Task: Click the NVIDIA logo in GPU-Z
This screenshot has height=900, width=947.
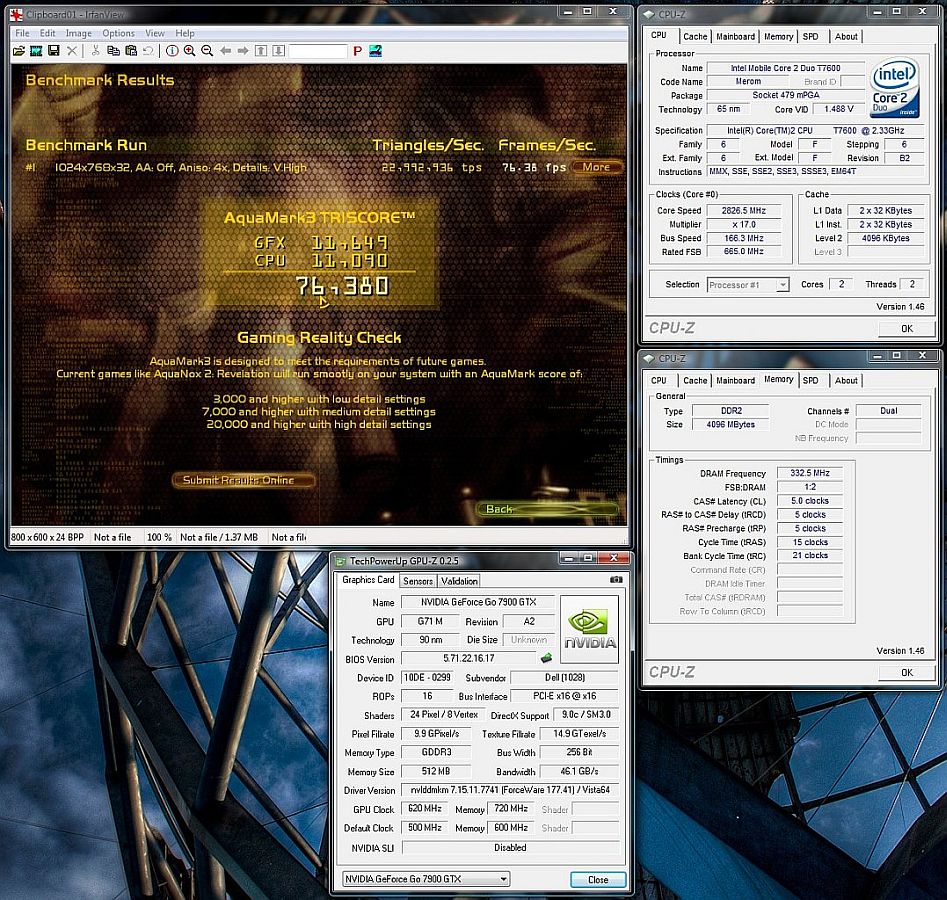Action: tap(589, 630)
